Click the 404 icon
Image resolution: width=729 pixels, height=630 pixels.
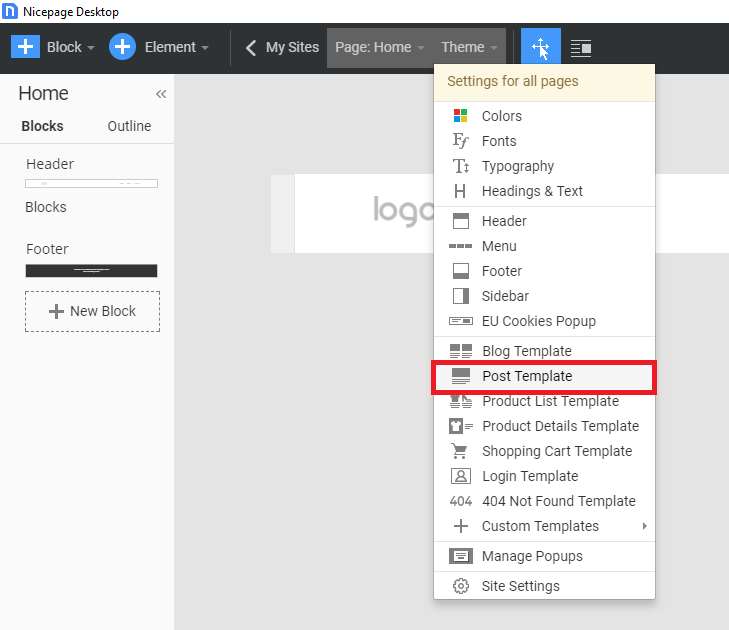[x=461, y=501]
